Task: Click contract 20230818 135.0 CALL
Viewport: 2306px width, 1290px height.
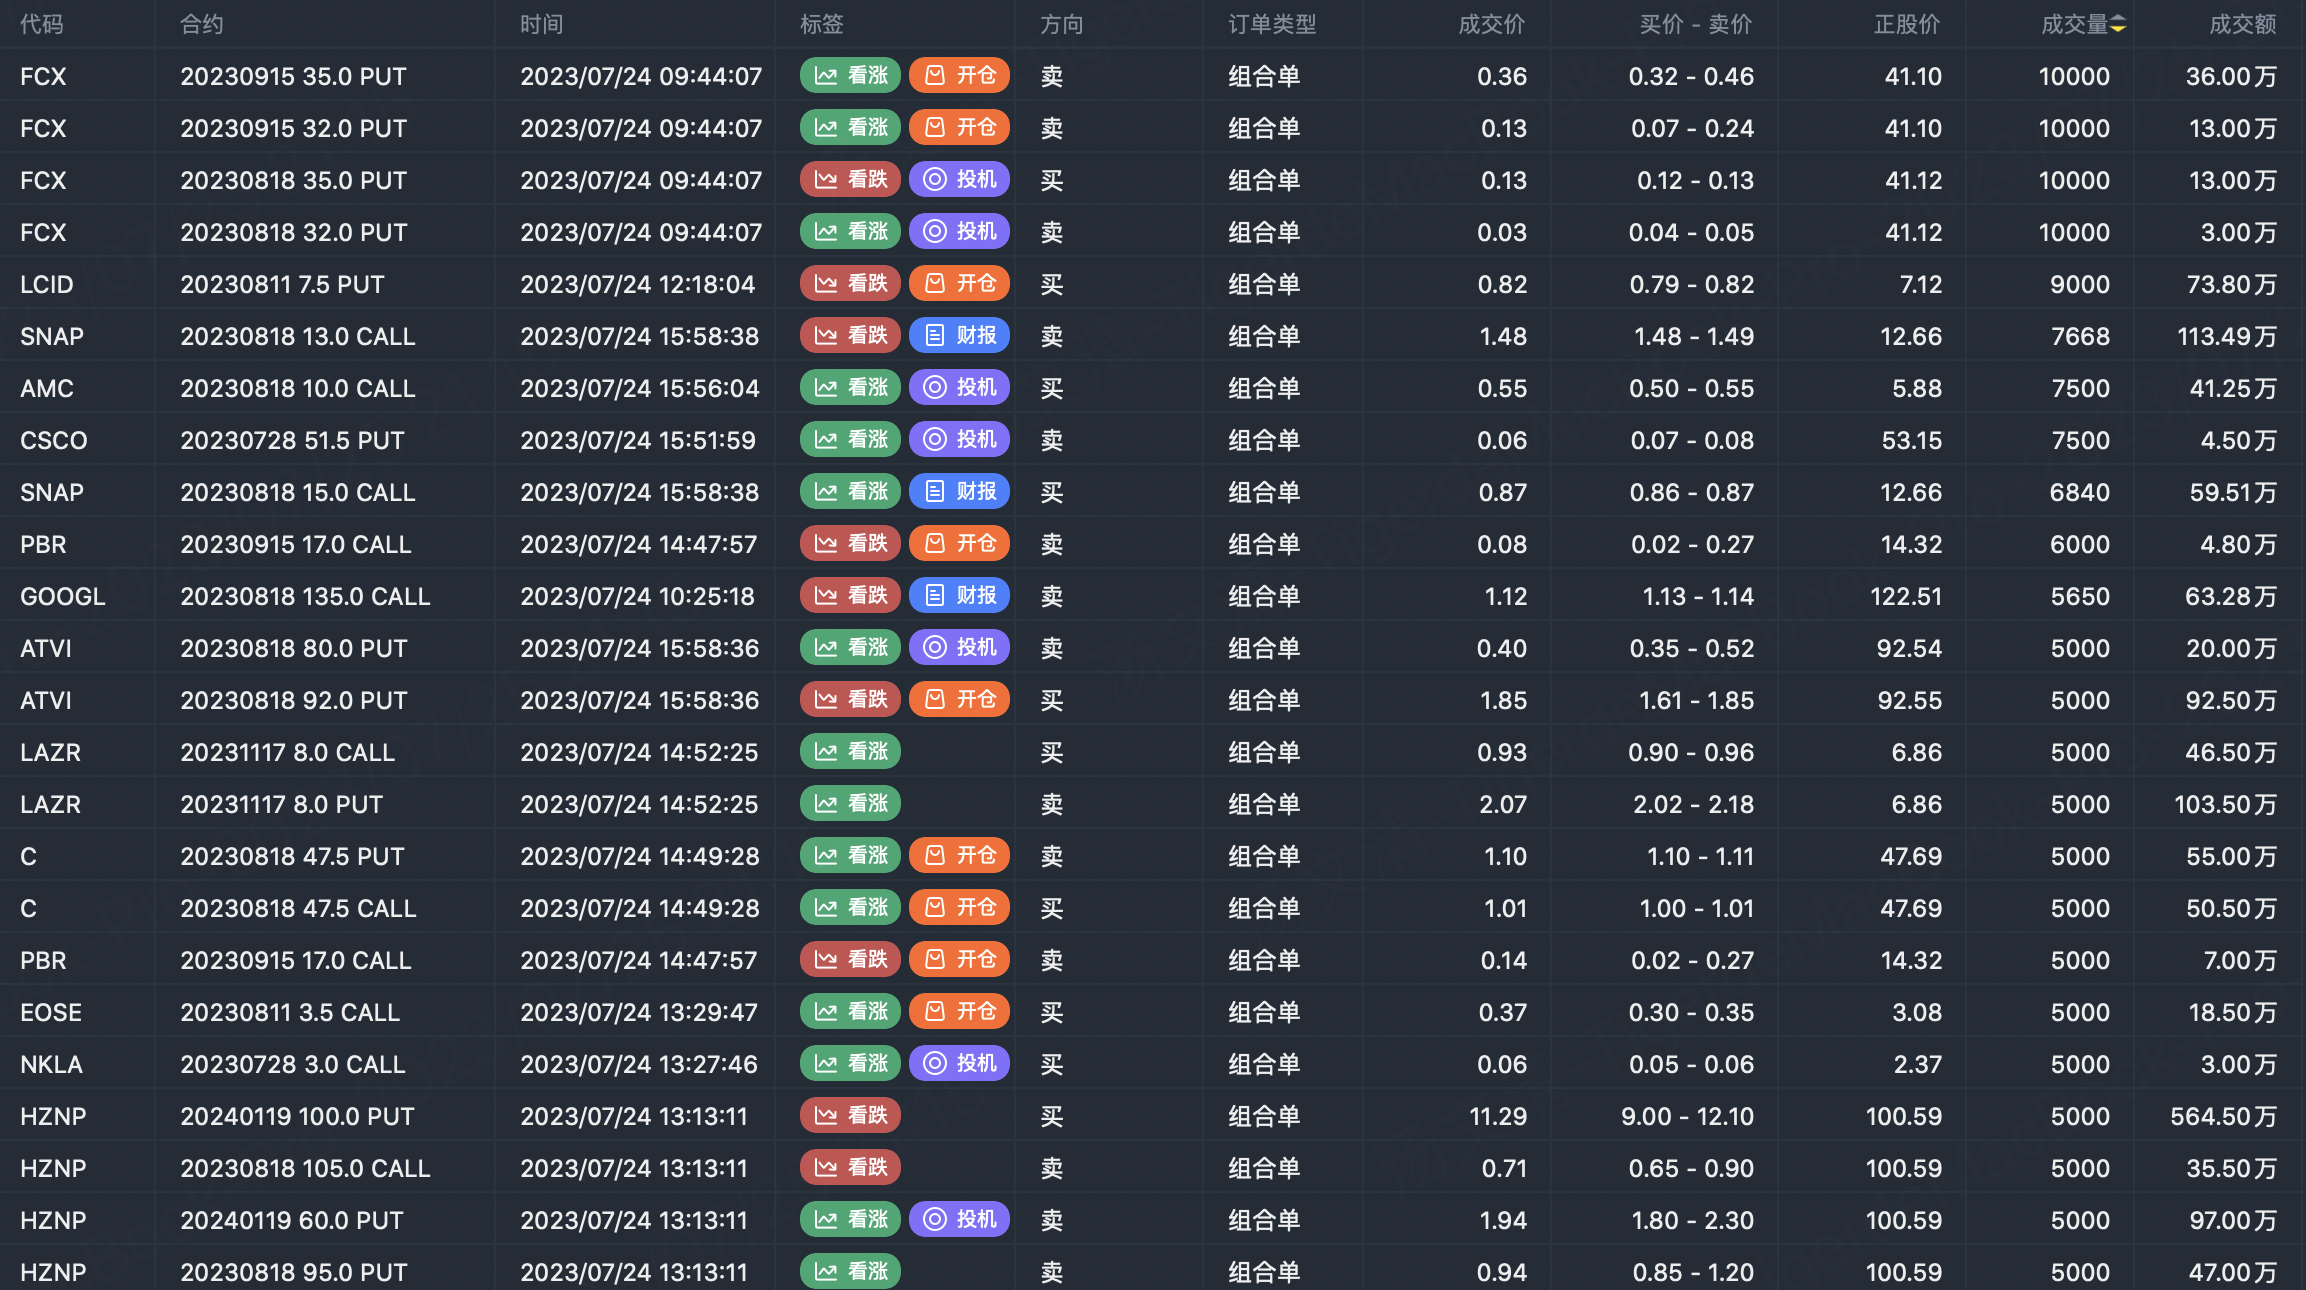Action: pos(305,597)
